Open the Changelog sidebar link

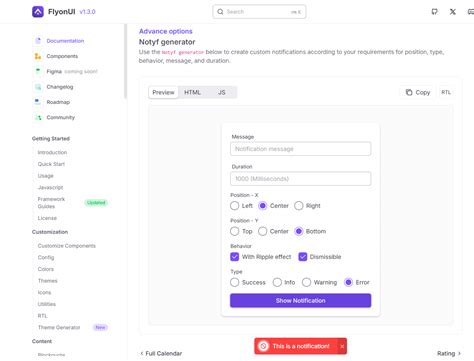click(x=60, y=87)
